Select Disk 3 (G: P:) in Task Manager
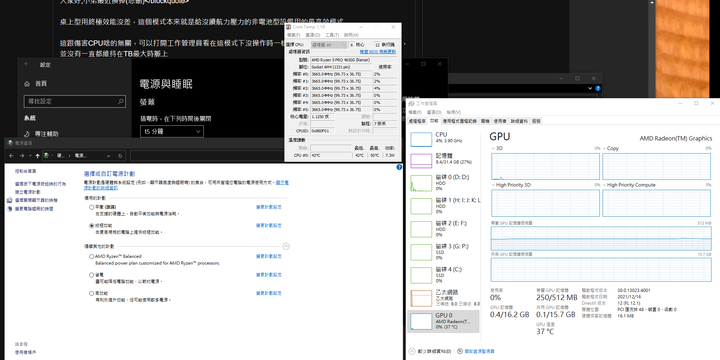720x360 pixels. [x=444, y=252]
